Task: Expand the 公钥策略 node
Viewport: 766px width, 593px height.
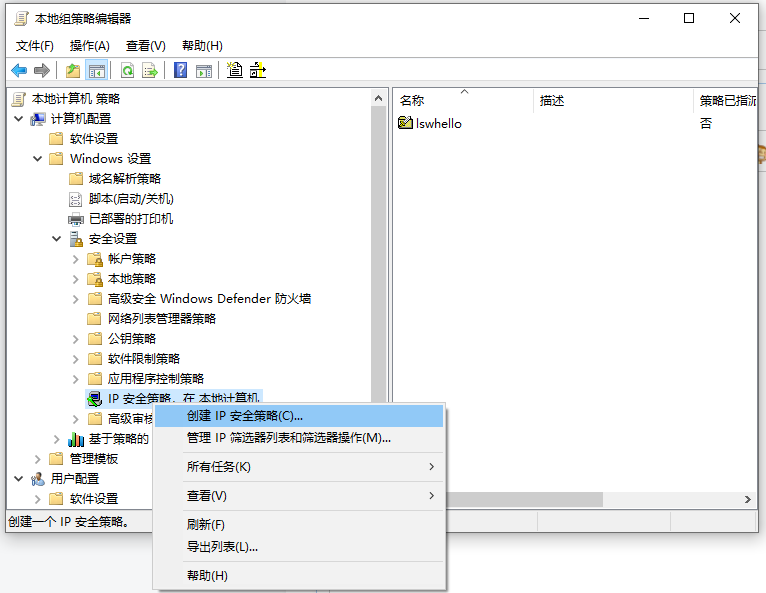Action: coord(76,339)
